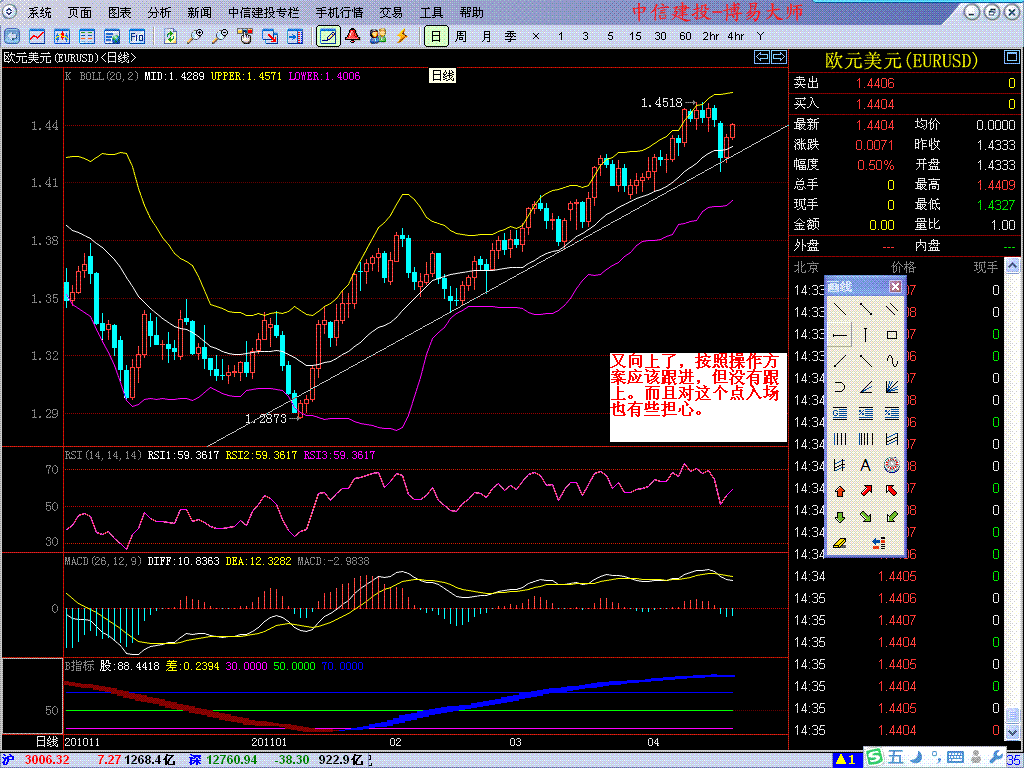
Task: Click the previous chart left arrow button
Action: (x=761, y=57)
